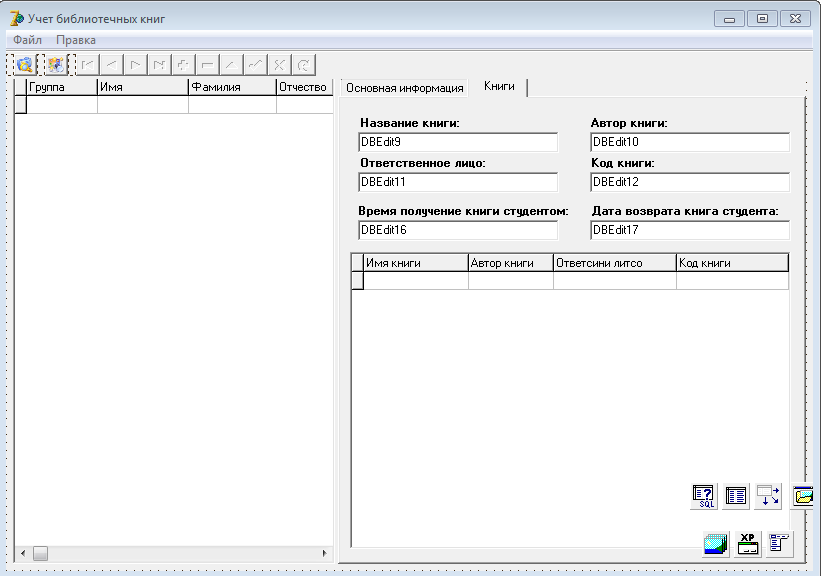Focus the DBEdit12 book code field
The height and width of the screenshot is (576, 821).
point(690,182)
